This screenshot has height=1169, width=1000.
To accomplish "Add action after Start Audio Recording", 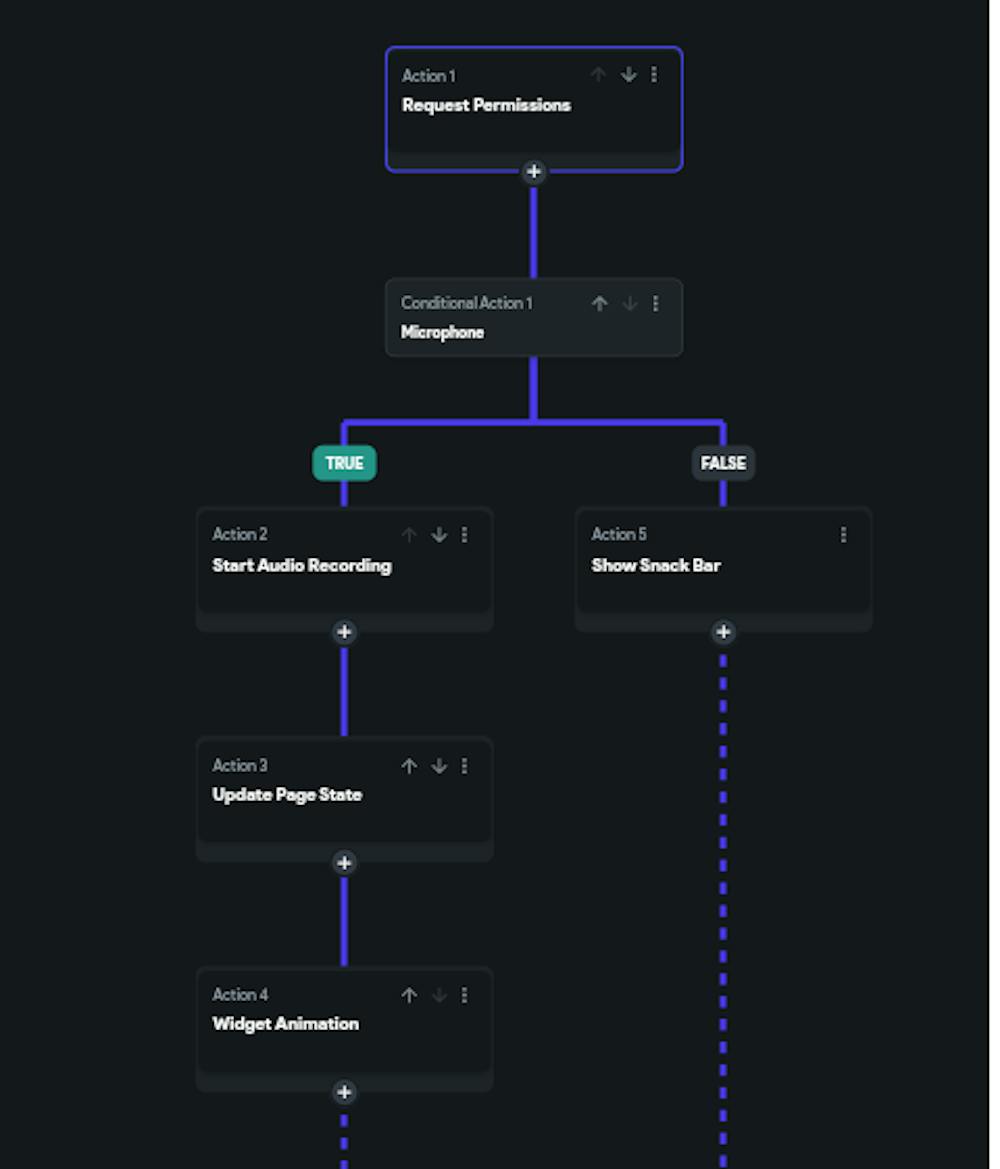I will pyautogui.click(x=344, y=632).
